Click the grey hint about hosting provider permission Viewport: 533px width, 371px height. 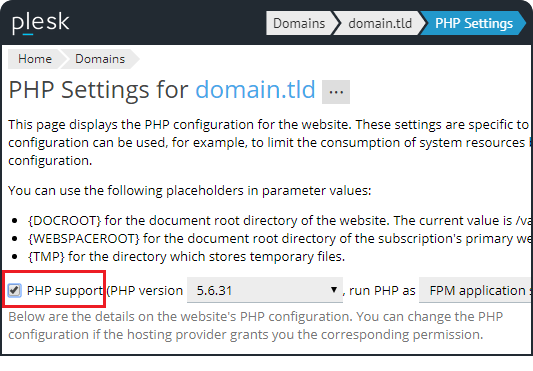[256, 325]
